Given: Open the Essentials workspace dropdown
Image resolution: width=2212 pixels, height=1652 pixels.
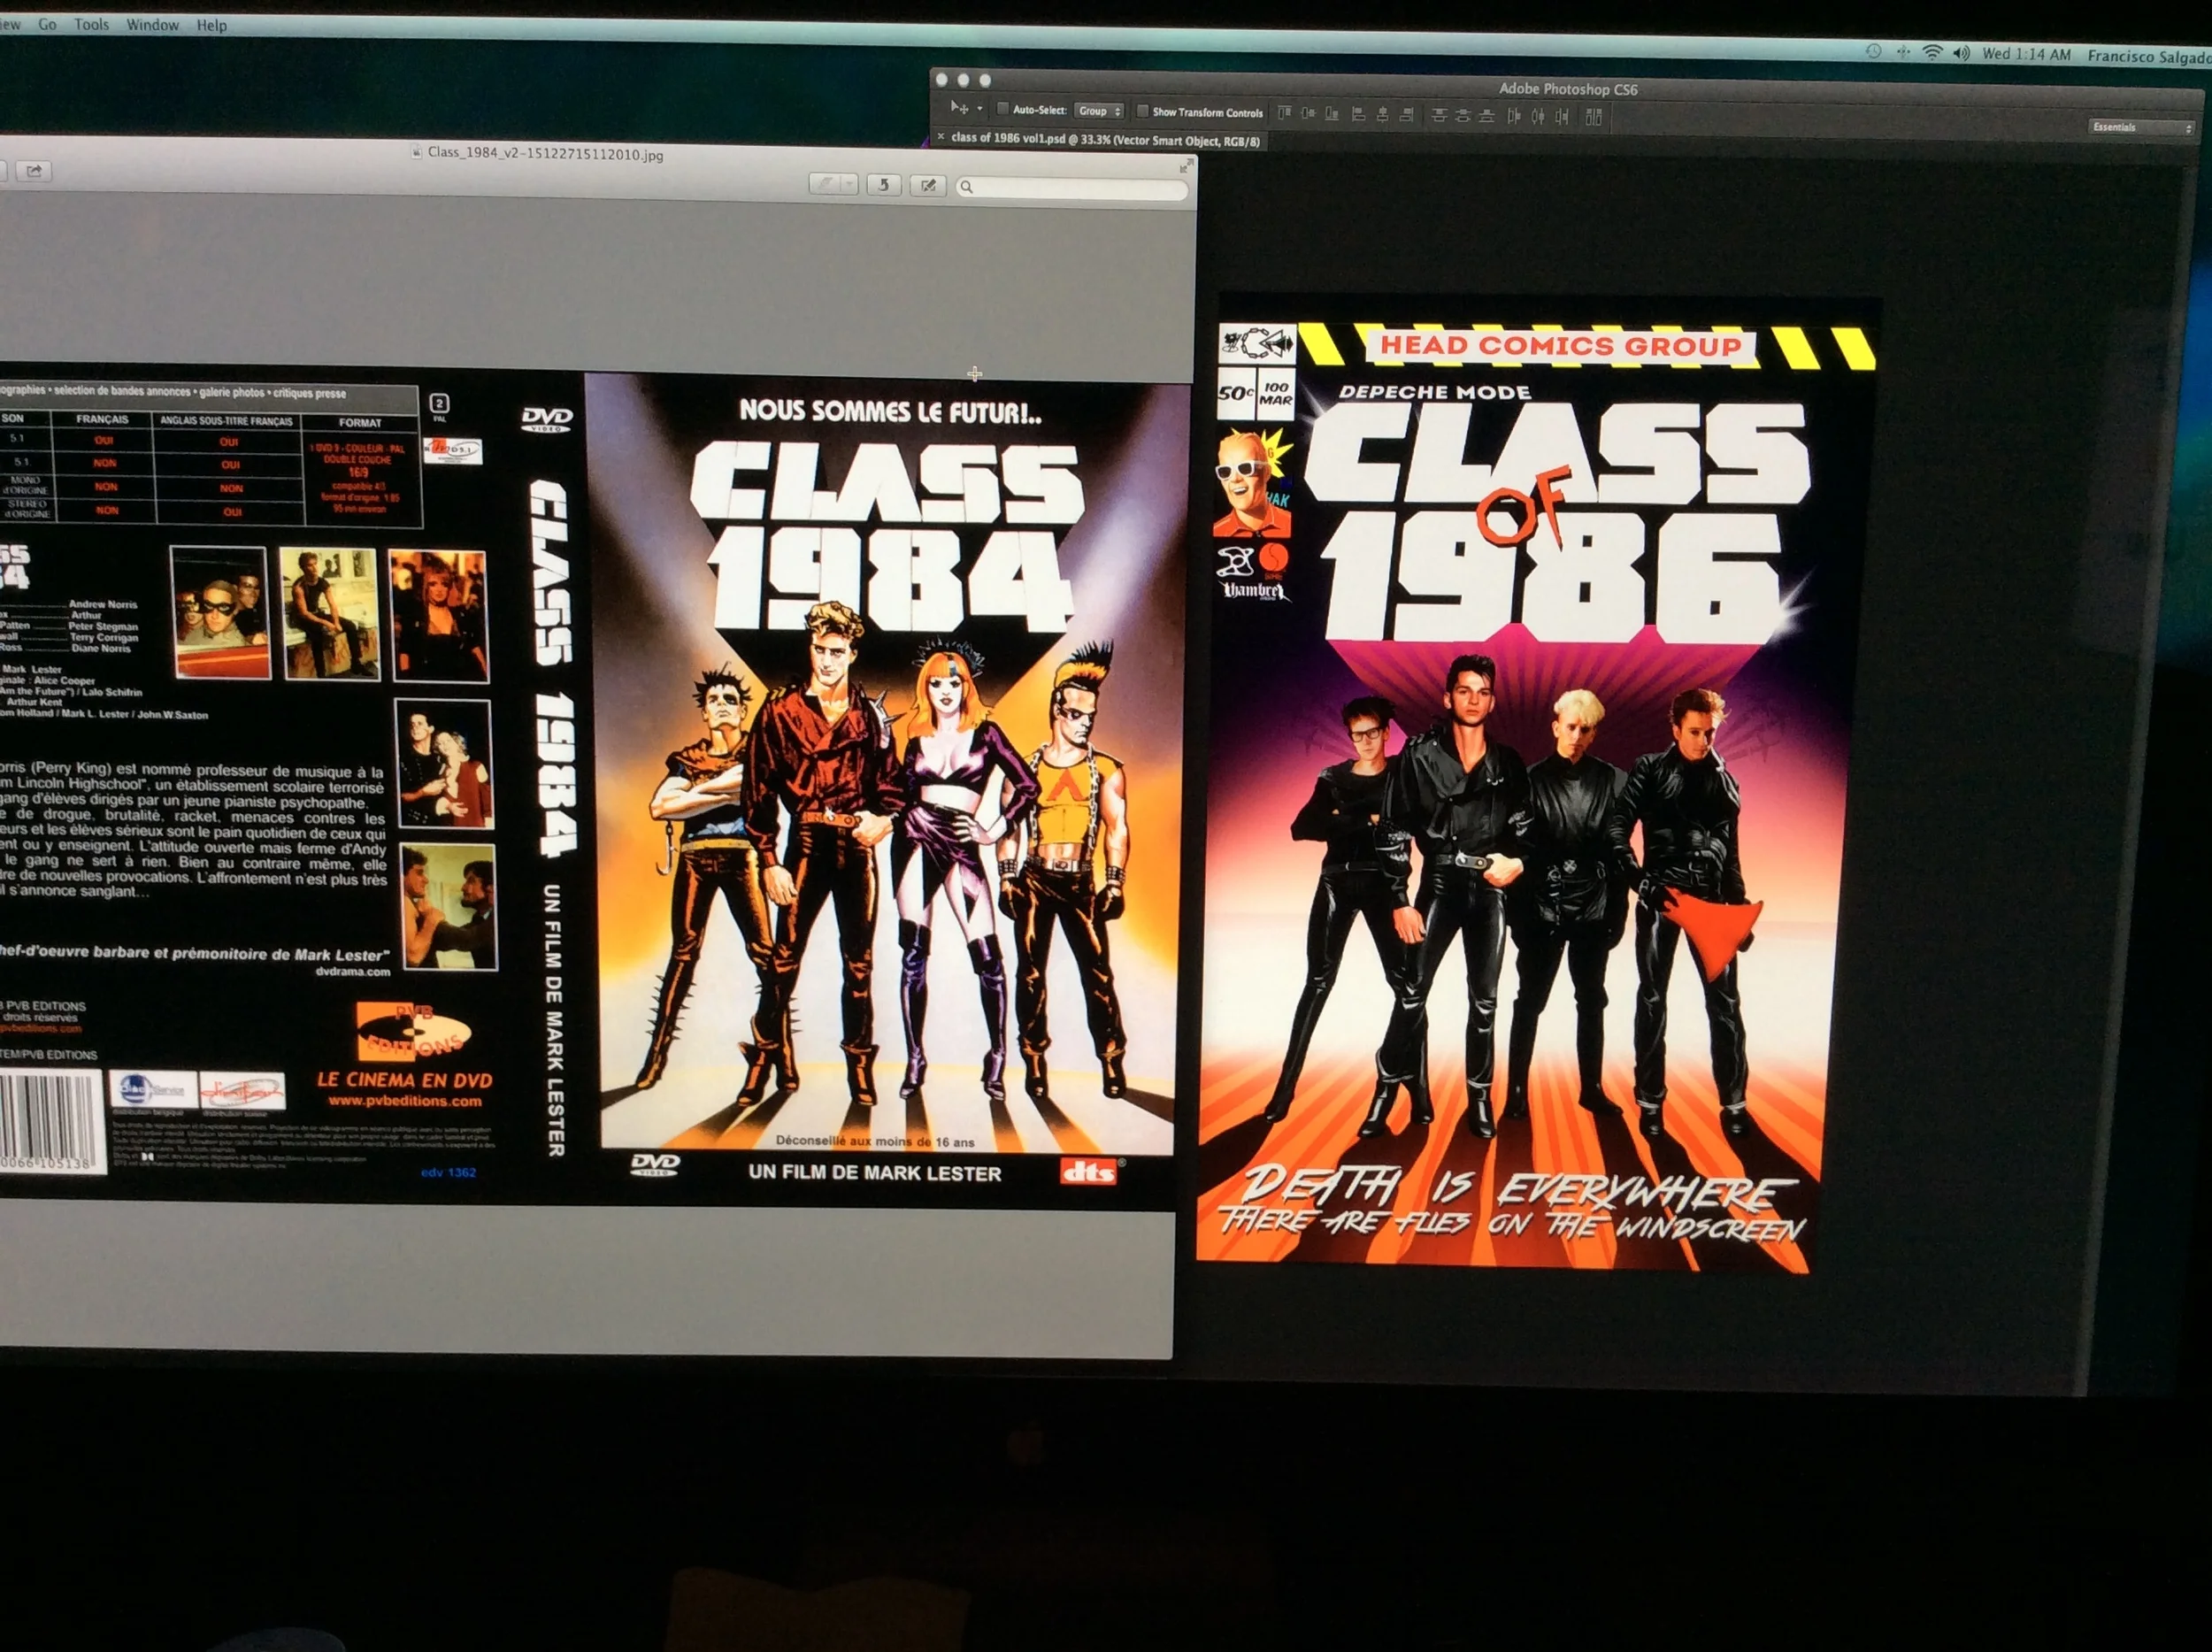Looking at the screenshot, I should click(2141, 128).
